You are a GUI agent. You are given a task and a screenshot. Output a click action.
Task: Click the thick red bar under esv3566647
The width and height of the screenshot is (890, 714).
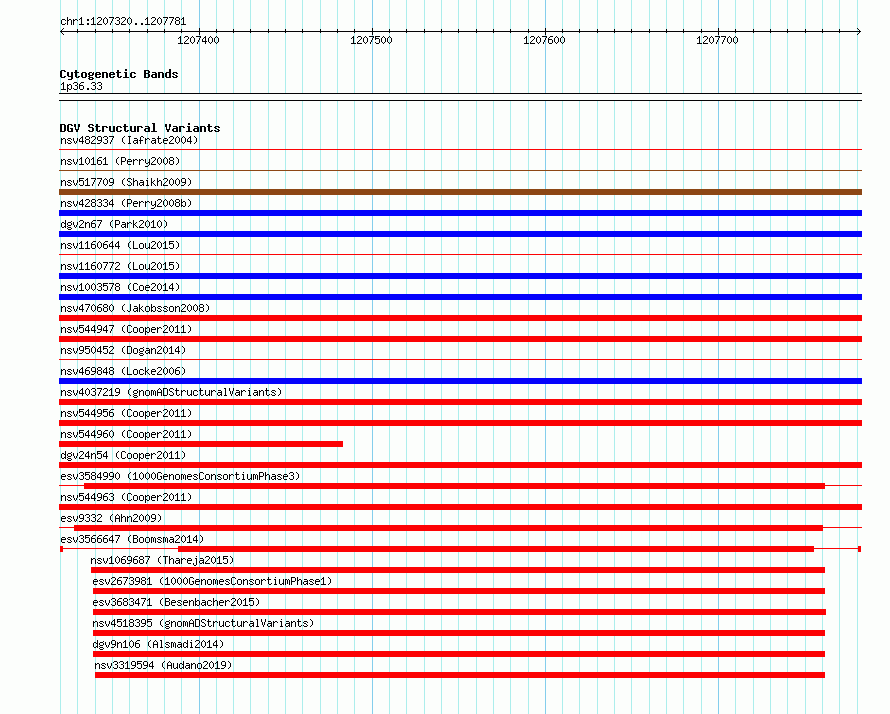496,549
